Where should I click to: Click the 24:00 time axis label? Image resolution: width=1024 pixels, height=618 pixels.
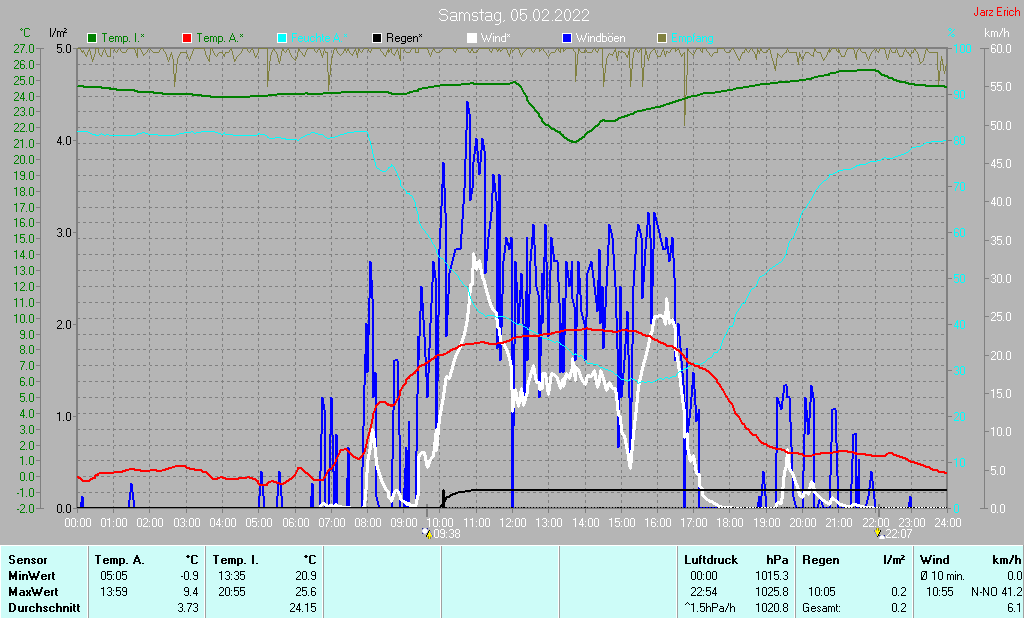[x=947, y=523]
